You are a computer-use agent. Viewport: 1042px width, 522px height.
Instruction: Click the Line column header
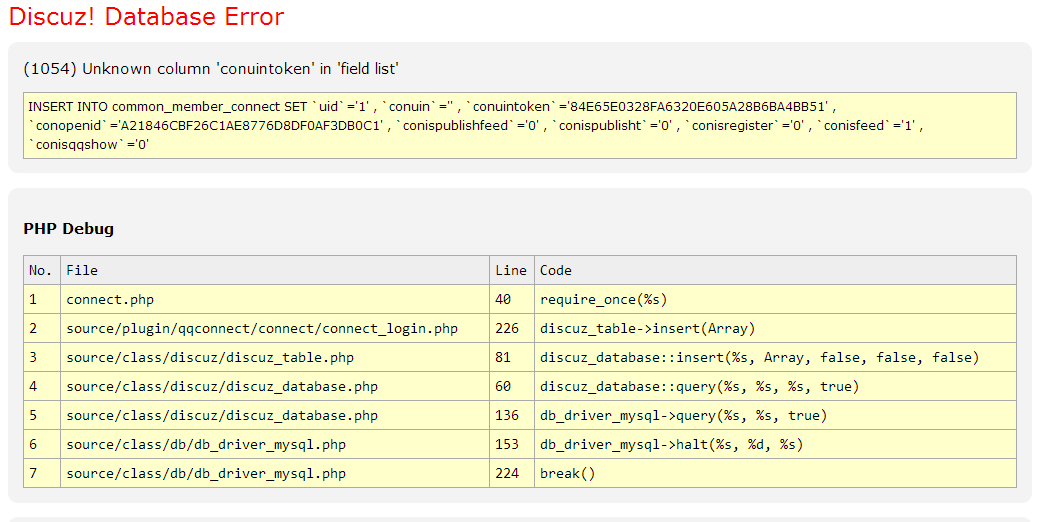pos(510,270)
